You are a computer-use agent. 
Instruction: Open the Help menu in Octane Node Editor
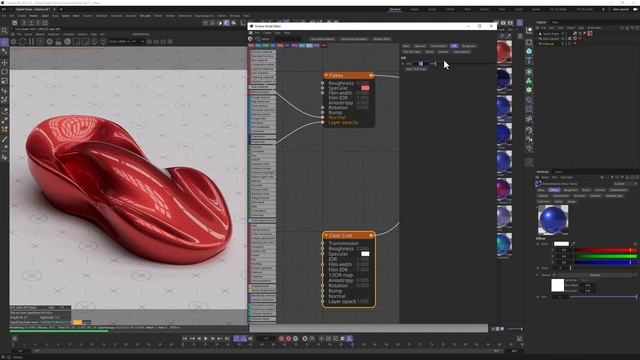tap(287, 33)
